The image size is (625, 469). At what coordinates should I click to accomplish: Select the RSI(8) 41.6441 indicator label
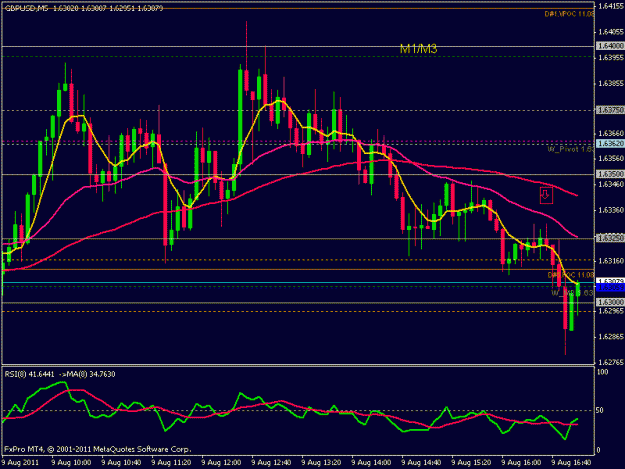[x=29, y=374]
